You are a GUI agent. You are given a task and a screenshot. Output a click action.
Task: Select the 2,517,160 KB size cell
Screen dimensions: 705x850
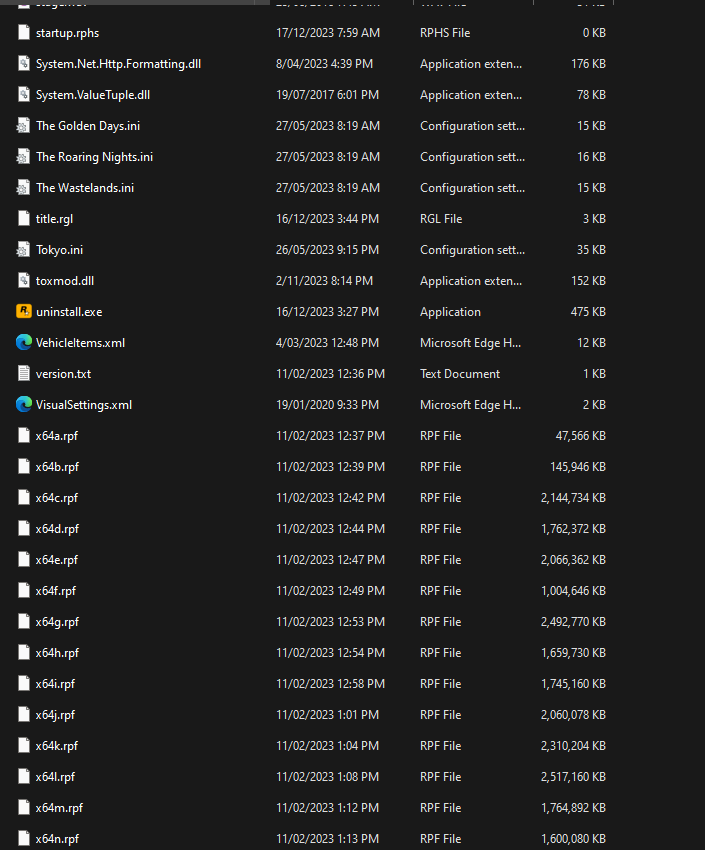573,777
